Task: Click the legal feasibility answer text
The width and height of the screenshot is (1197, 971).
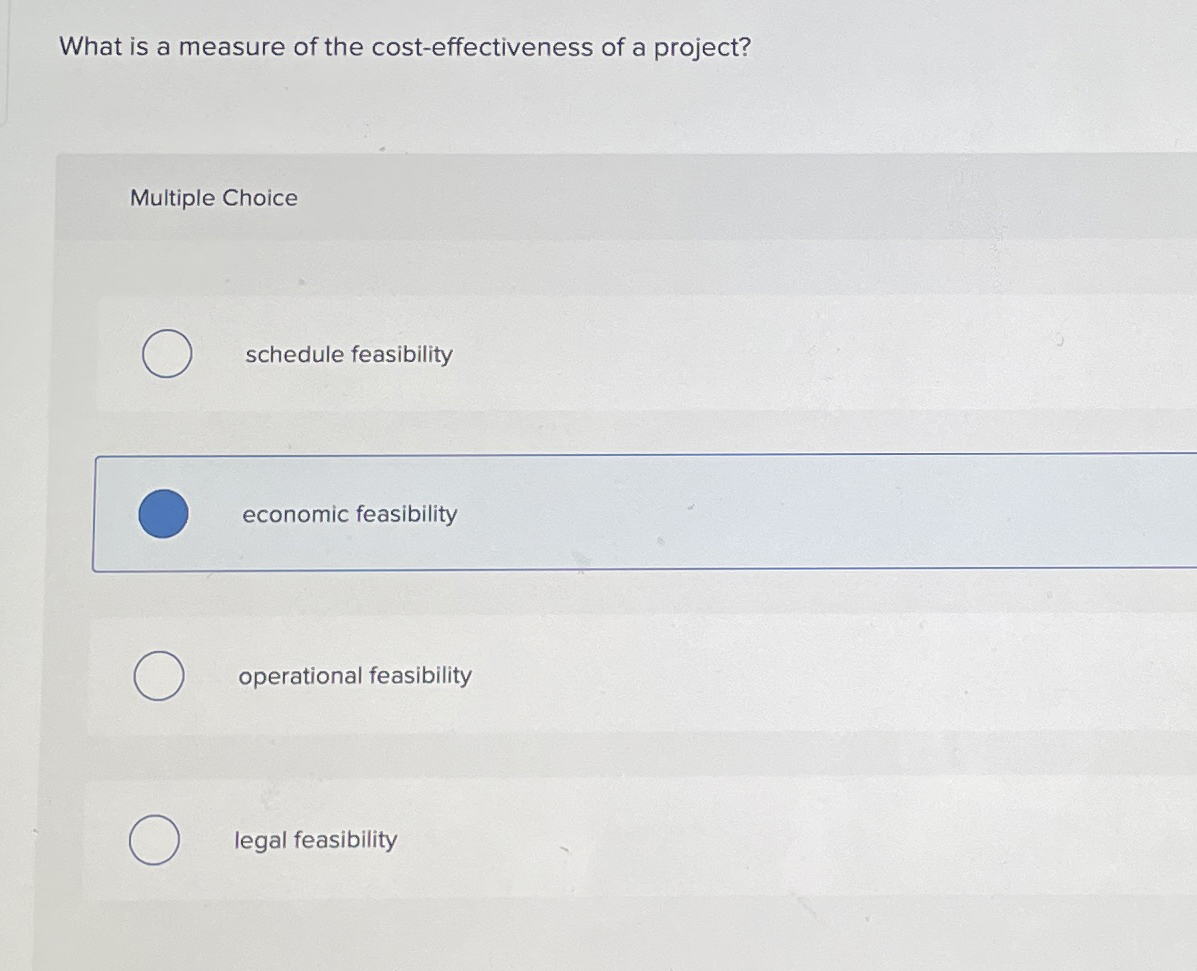Action: click(x=314, y=840)
